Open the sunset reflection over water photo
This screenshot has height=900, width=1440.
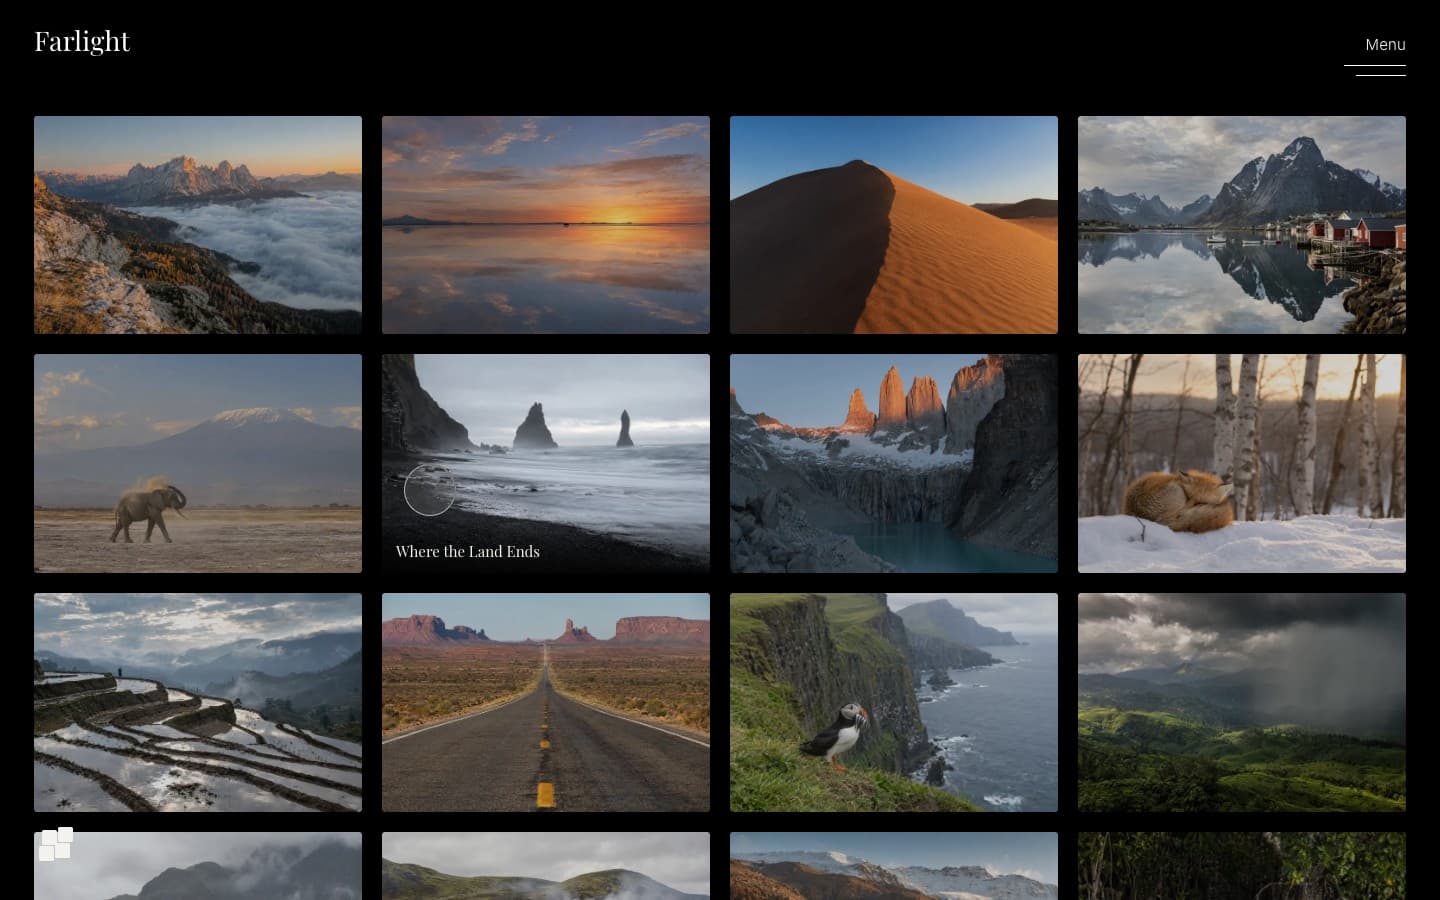click(x=546, y=225)
